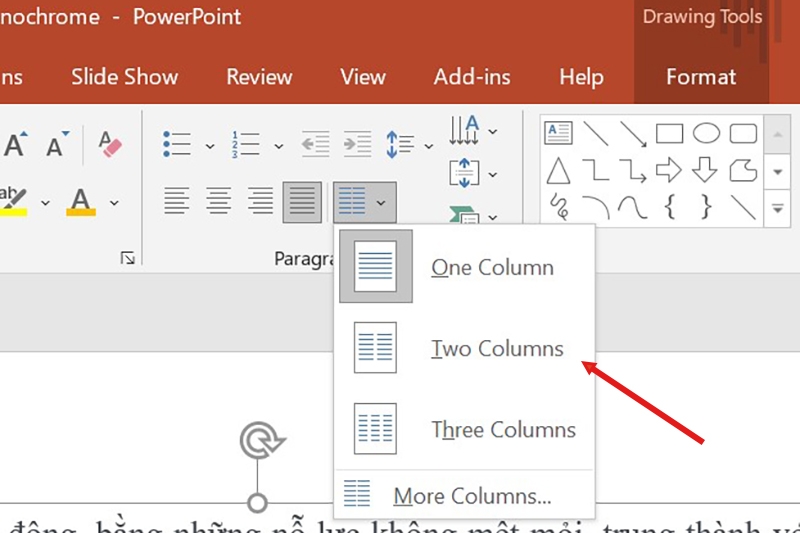This screenshot has height=533, width=800.
Task: Apply the yellow text highlight color
Action: [x=13, y=202]
